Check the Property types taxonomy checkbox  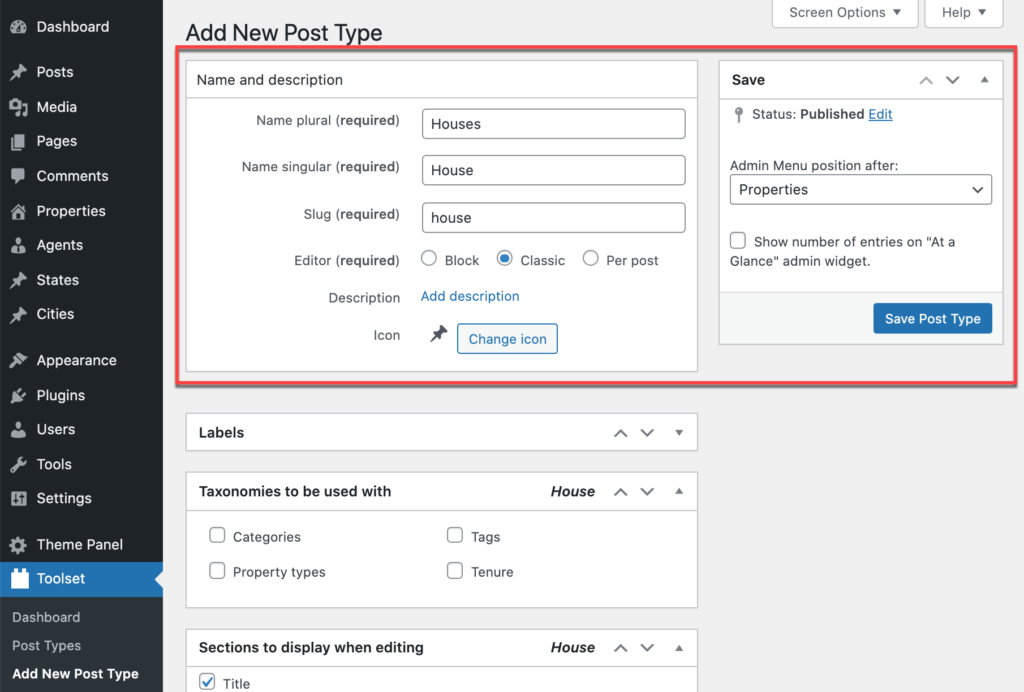point(217,571)
